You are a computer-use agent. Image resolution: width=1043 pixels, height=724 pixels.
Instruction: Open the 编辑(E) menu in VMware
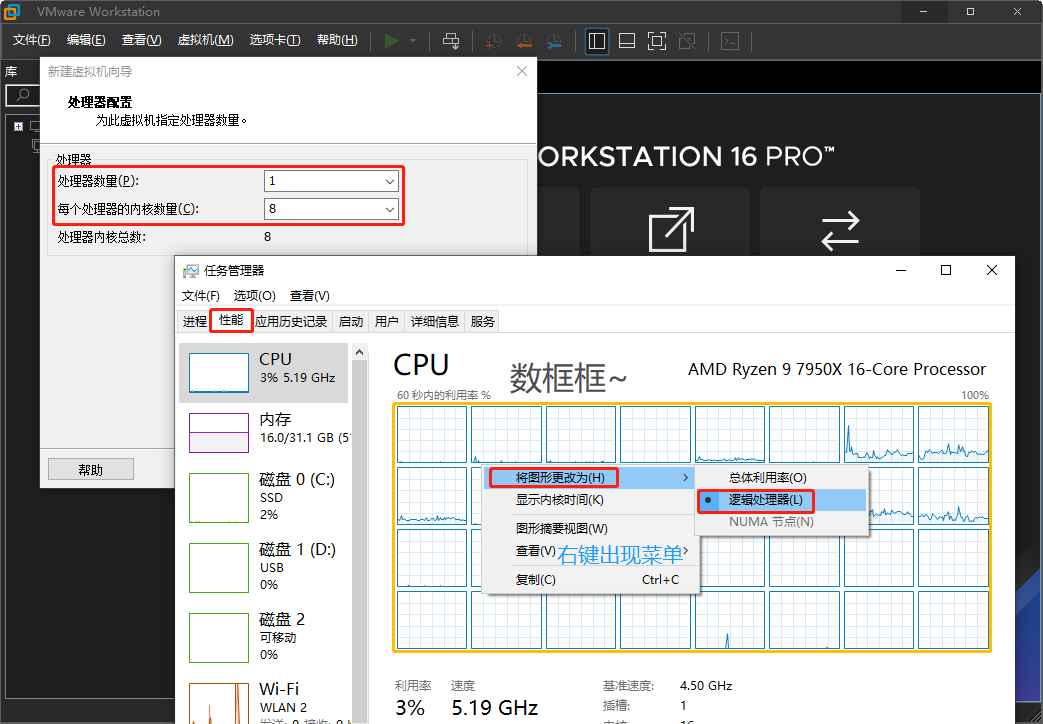[86, 40]
